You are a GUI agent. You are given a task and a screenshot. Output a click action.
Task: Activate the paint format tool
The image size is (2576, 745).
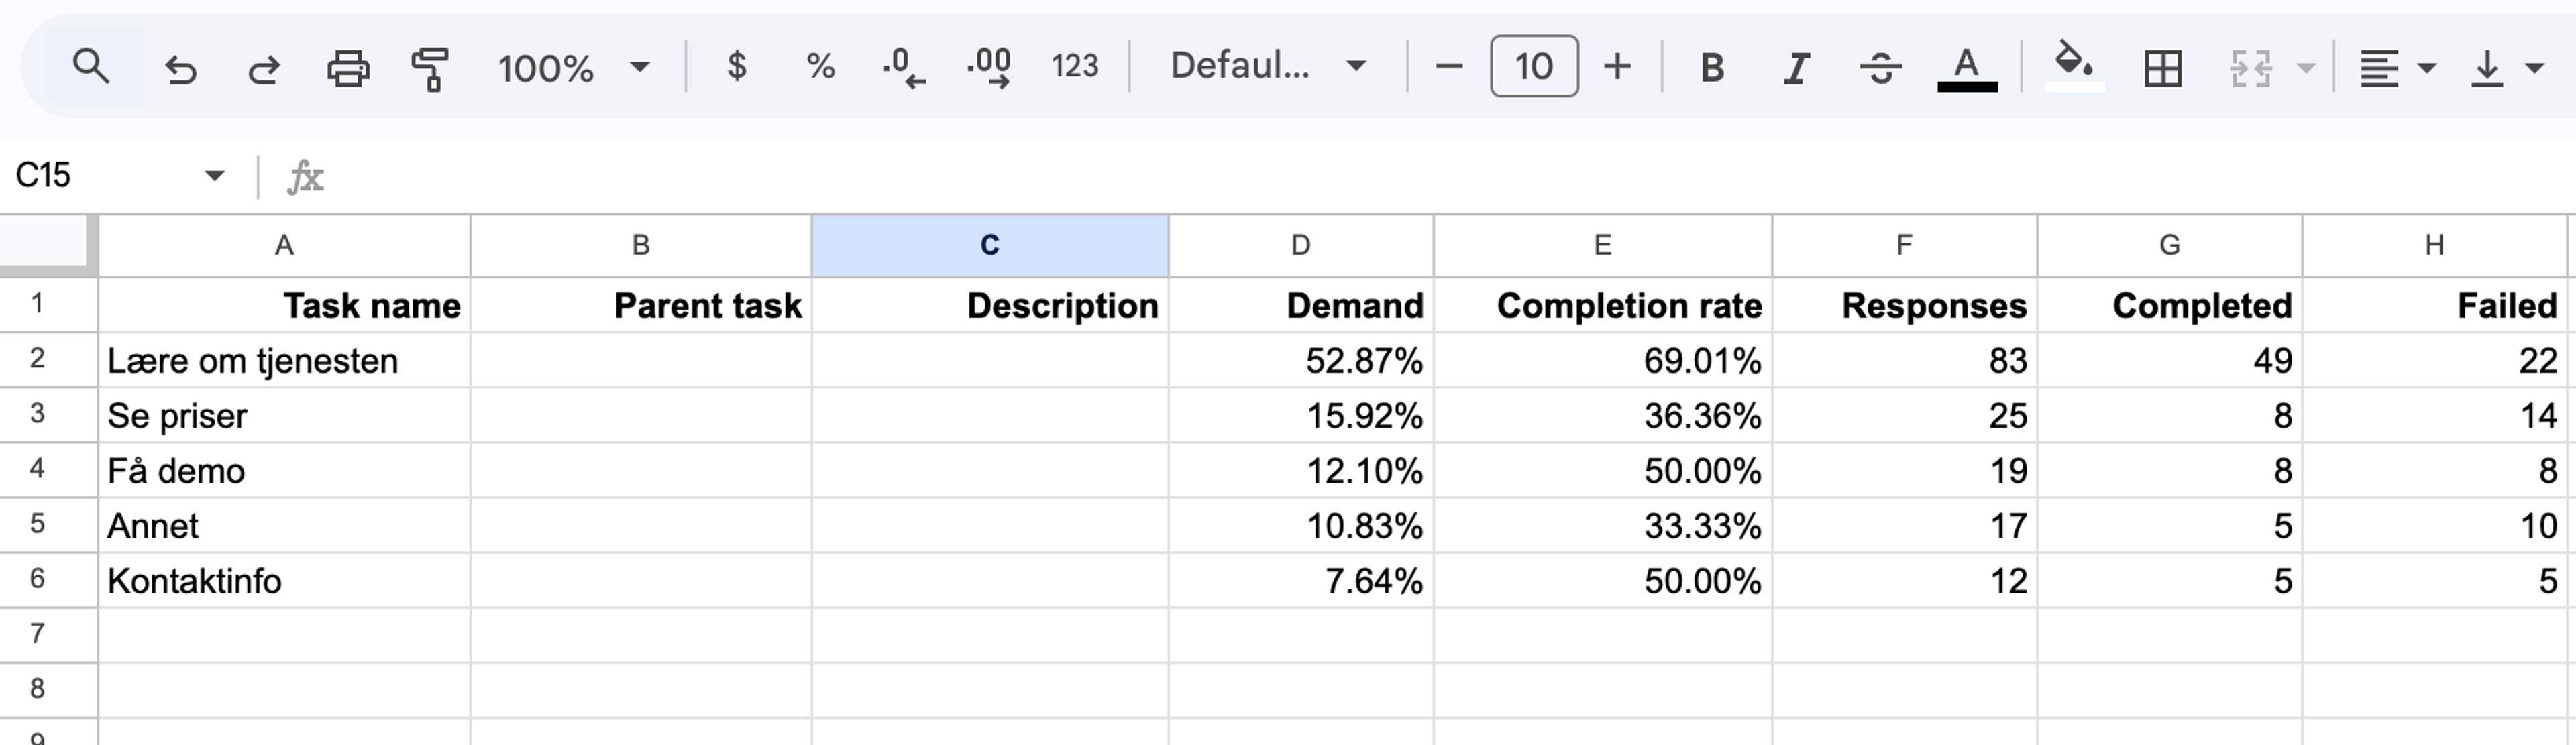(x=430, y=68)
